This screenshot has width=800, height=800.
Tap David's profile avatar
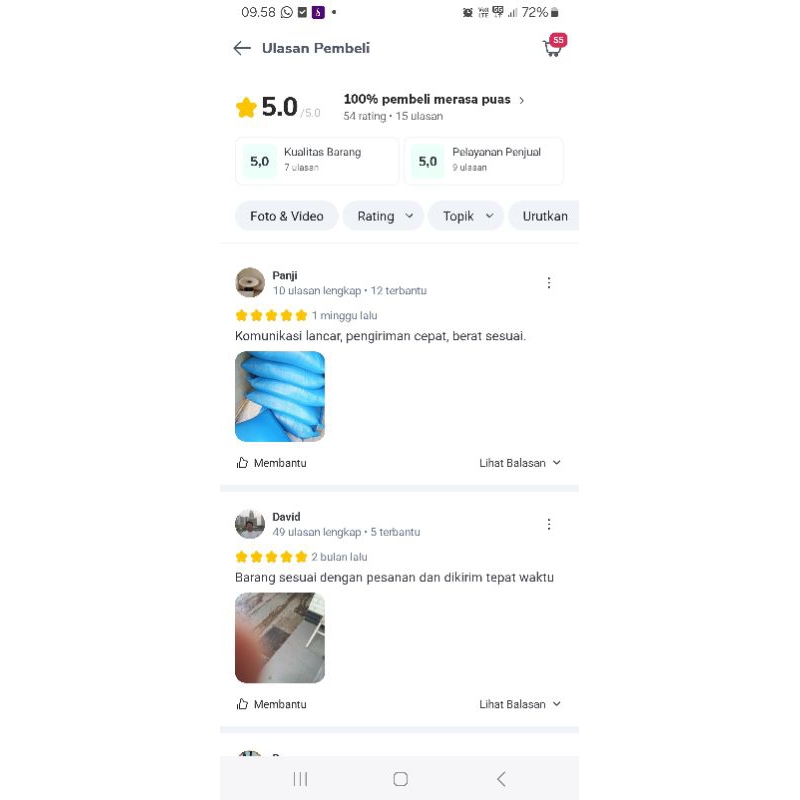tap(250, 523)
